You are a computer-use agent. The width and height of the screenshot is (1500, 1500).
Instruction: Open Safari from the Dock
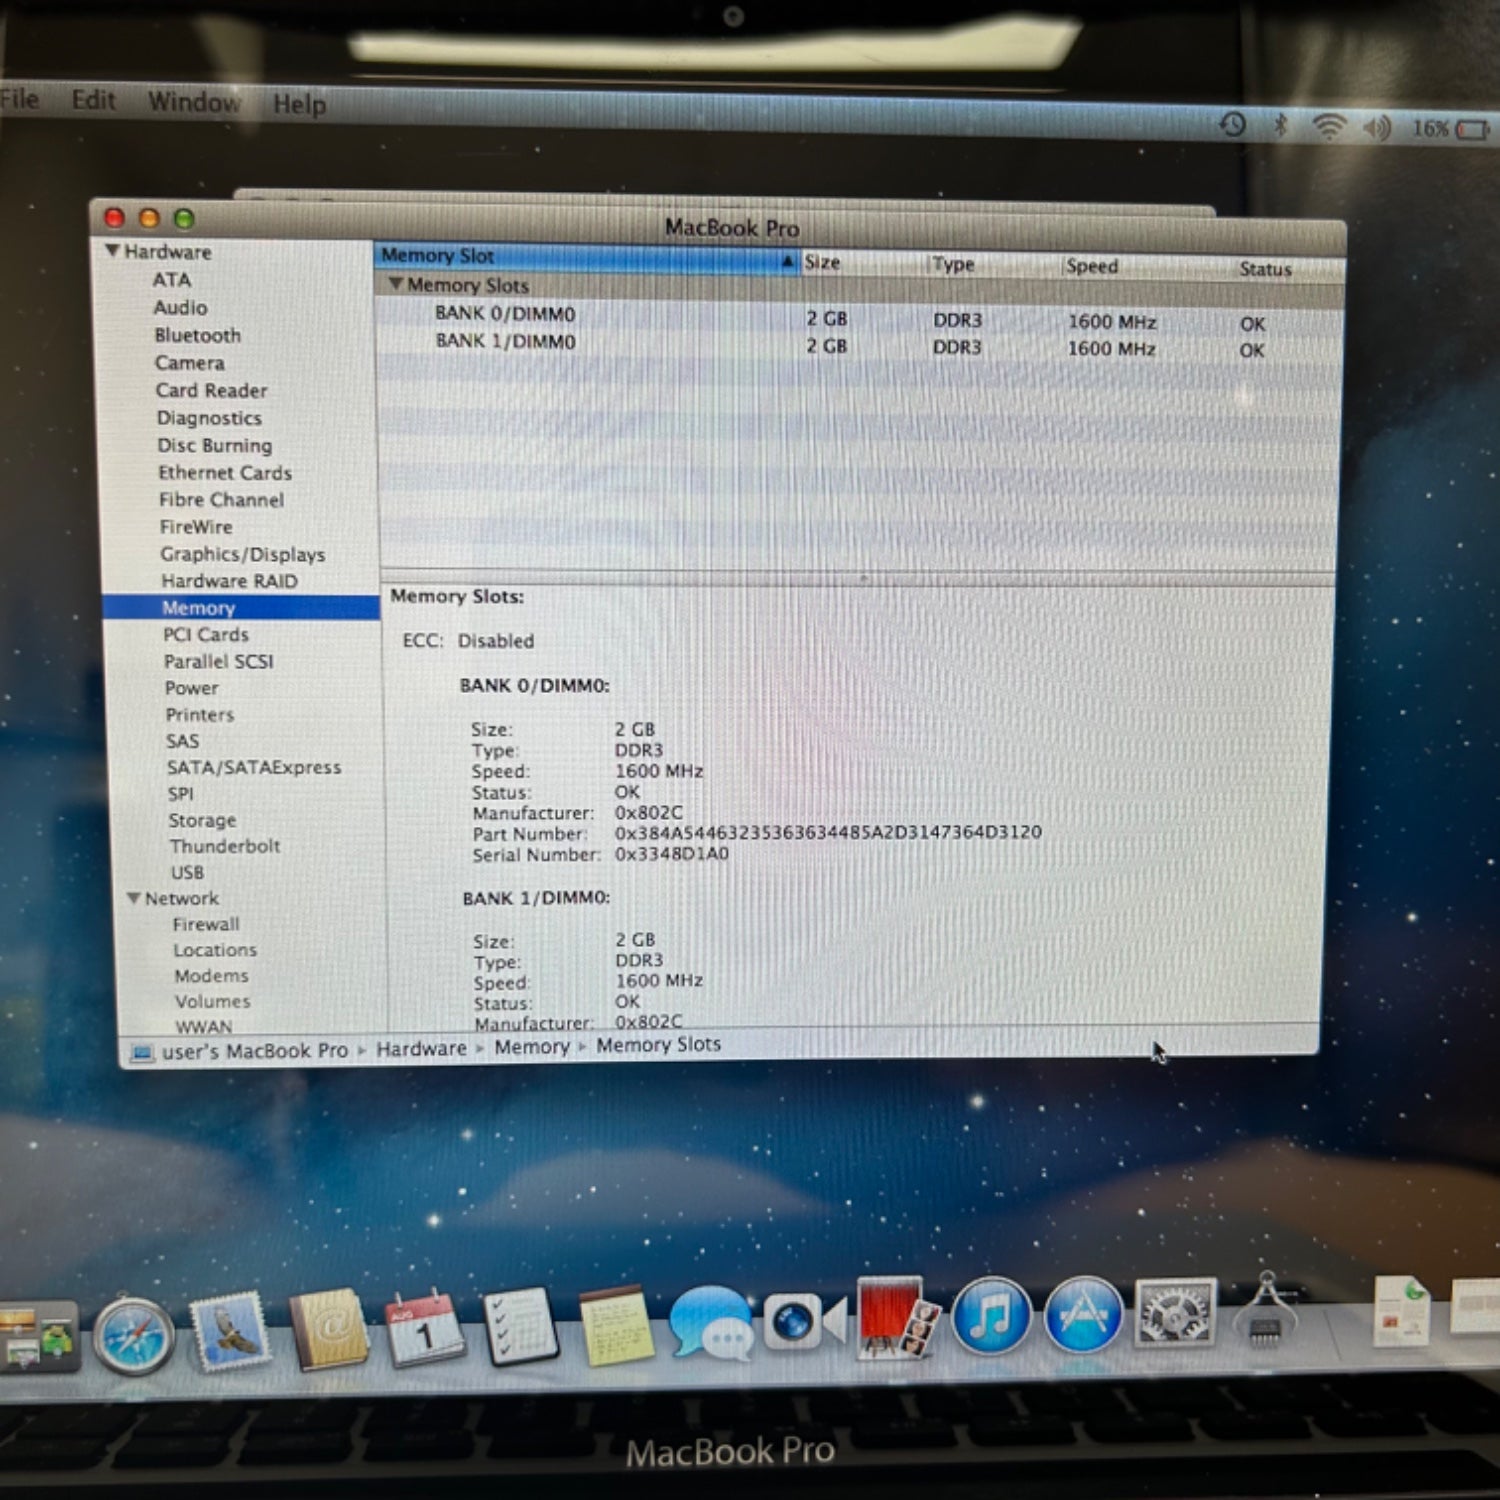[x=133, y=1336]
